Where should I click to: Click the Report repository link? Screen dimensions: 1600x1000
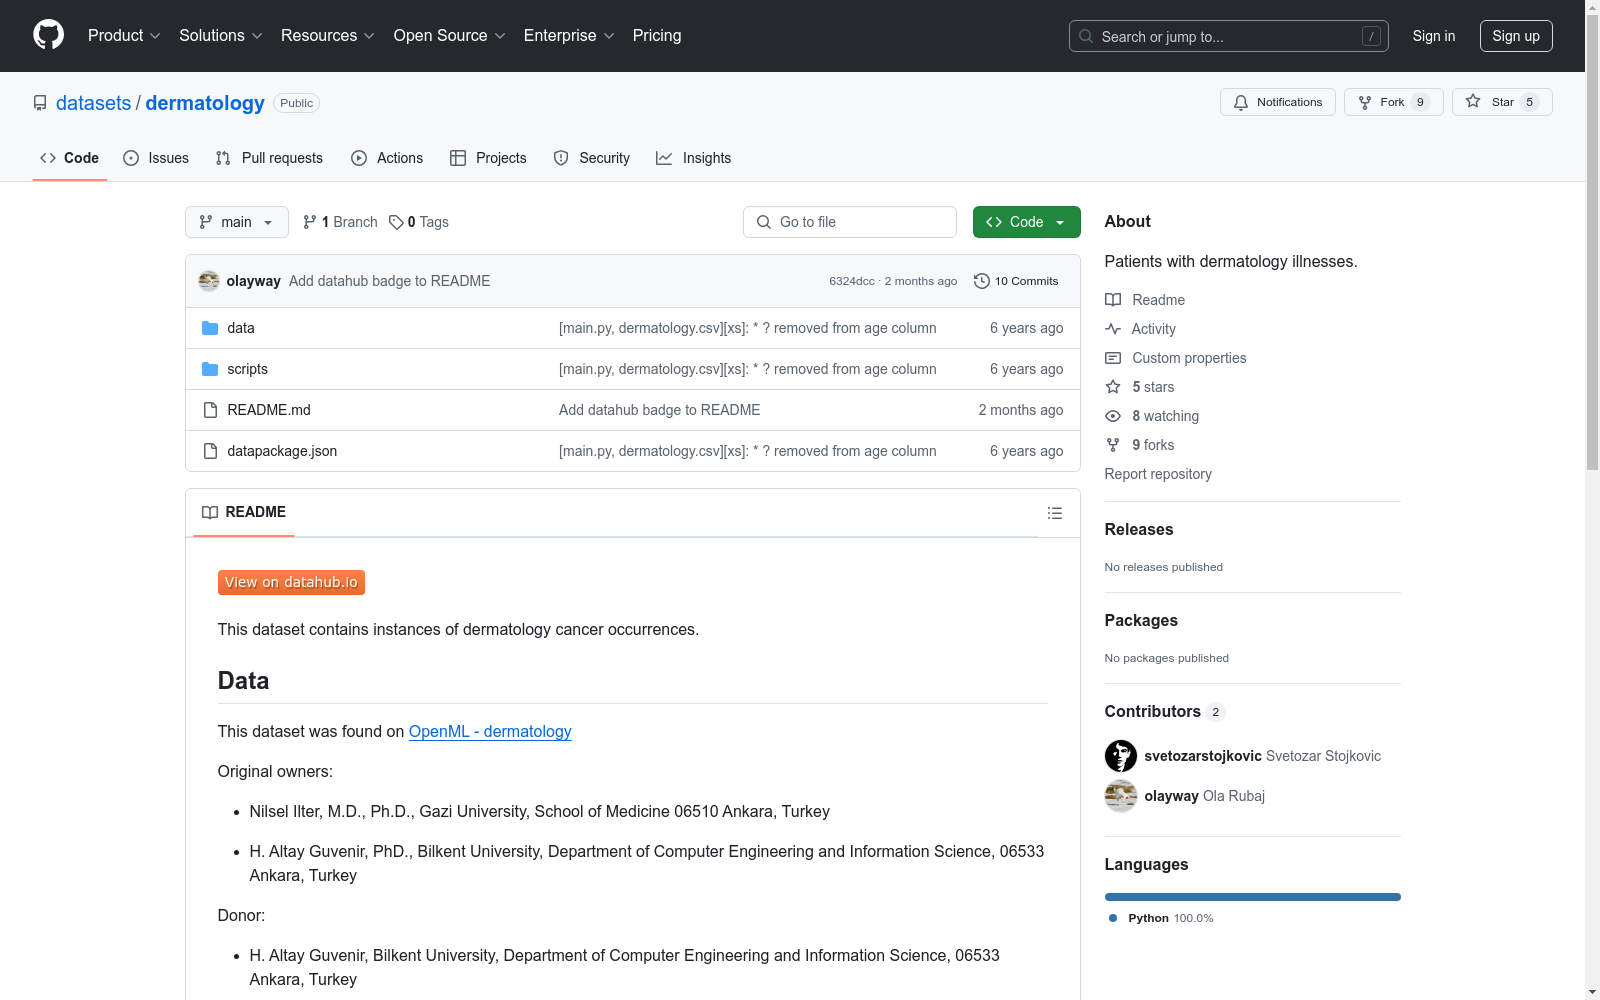tap(1158, 474)
